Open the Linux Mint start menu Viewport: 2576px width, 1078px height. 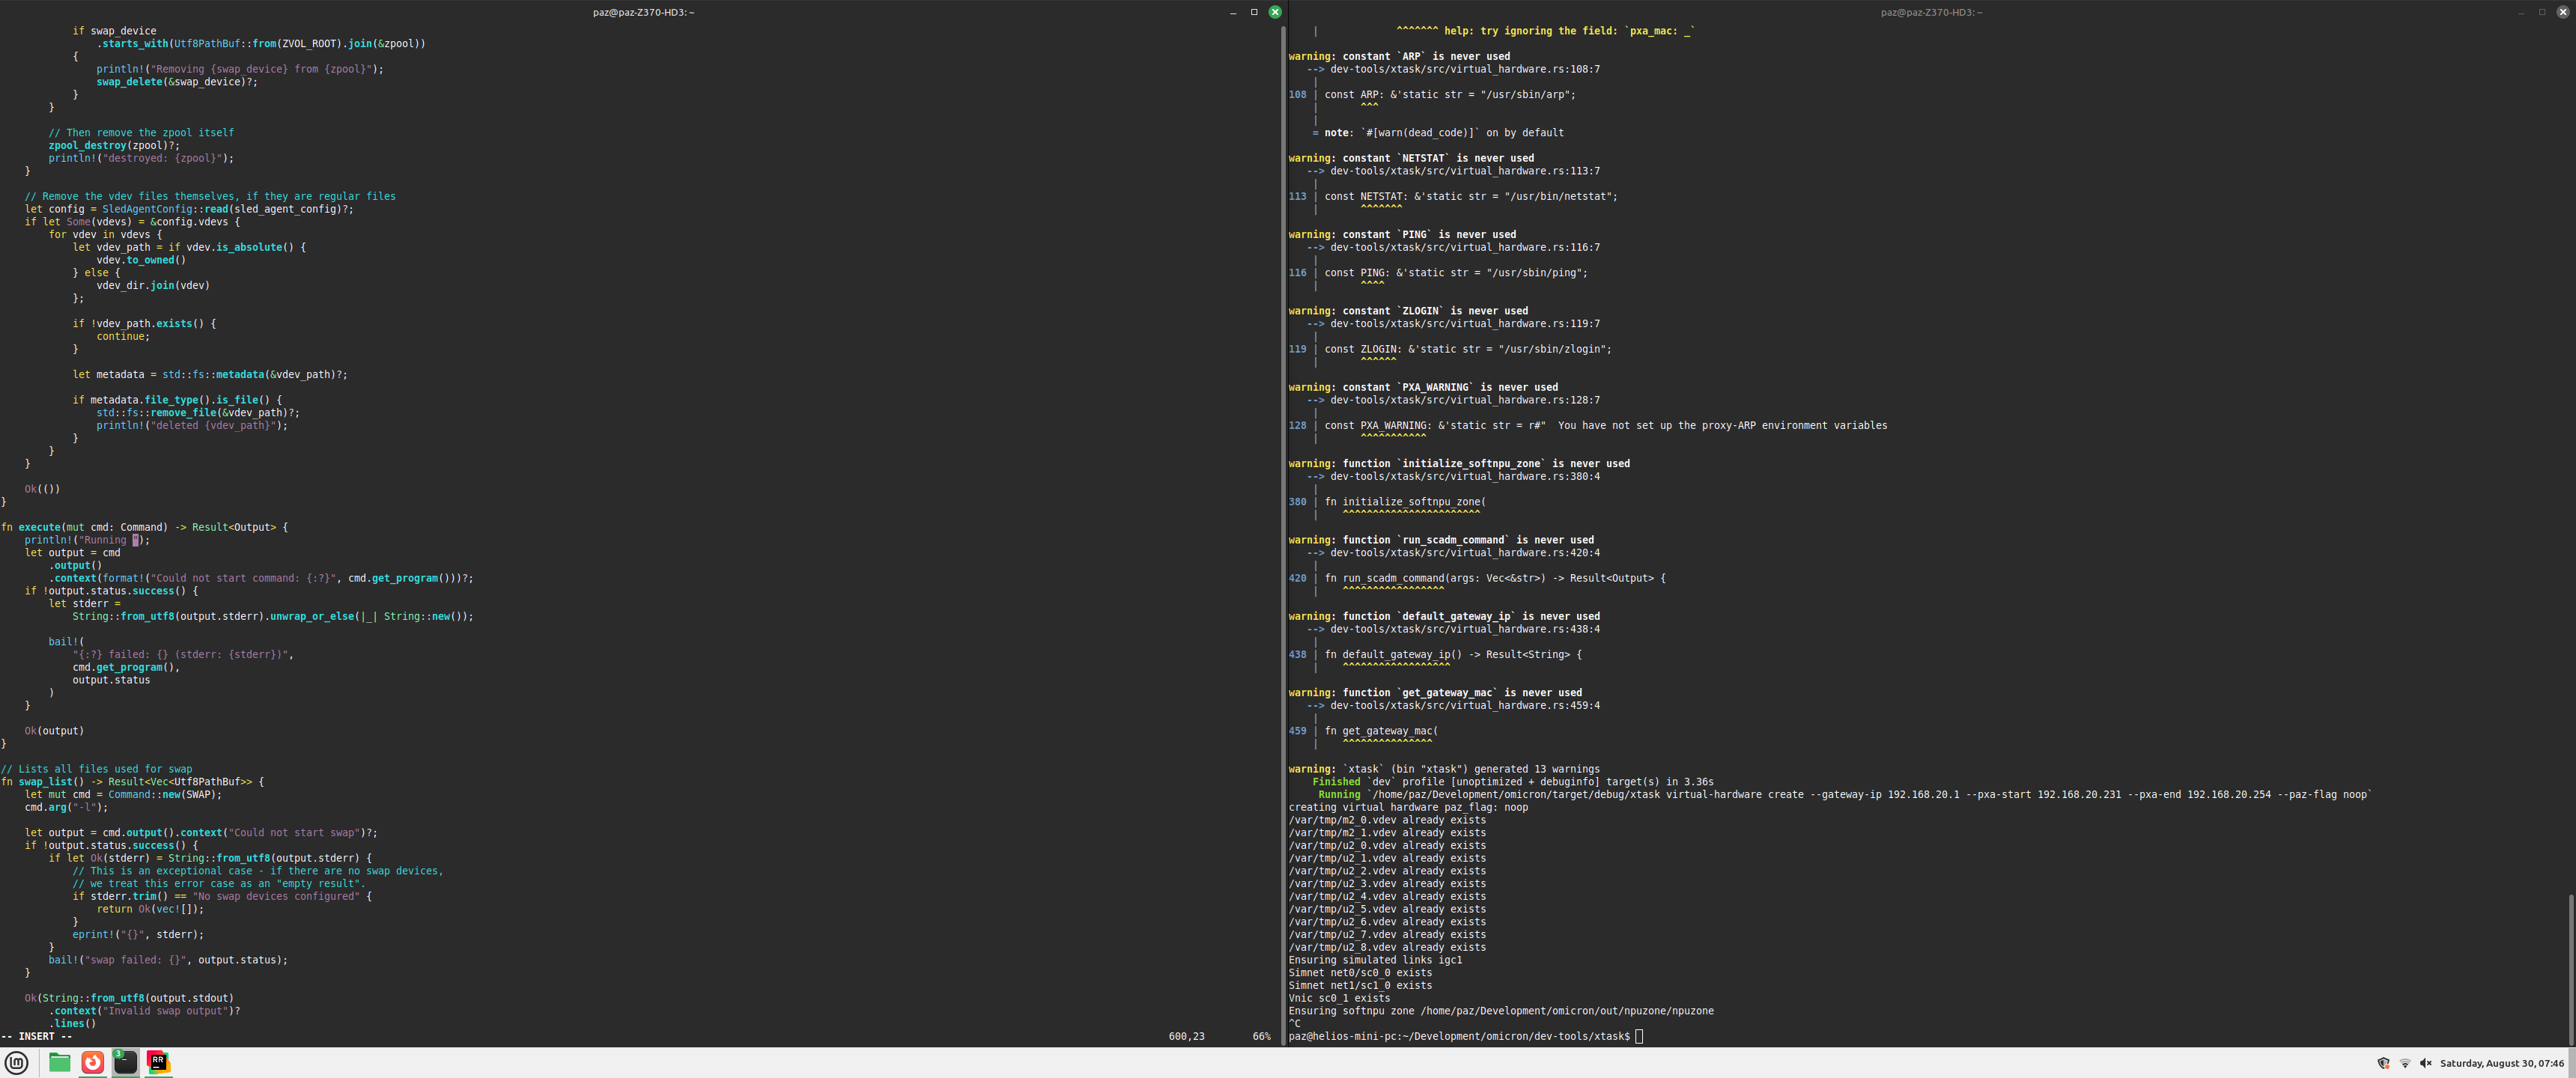pyautogui.click(x=17, y=1062)
